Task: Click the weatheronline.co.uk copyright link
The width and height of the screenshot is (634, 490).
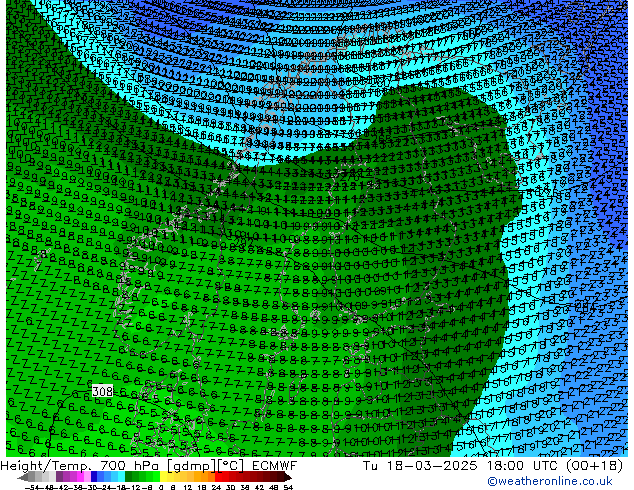Action: tap(549, 481)
